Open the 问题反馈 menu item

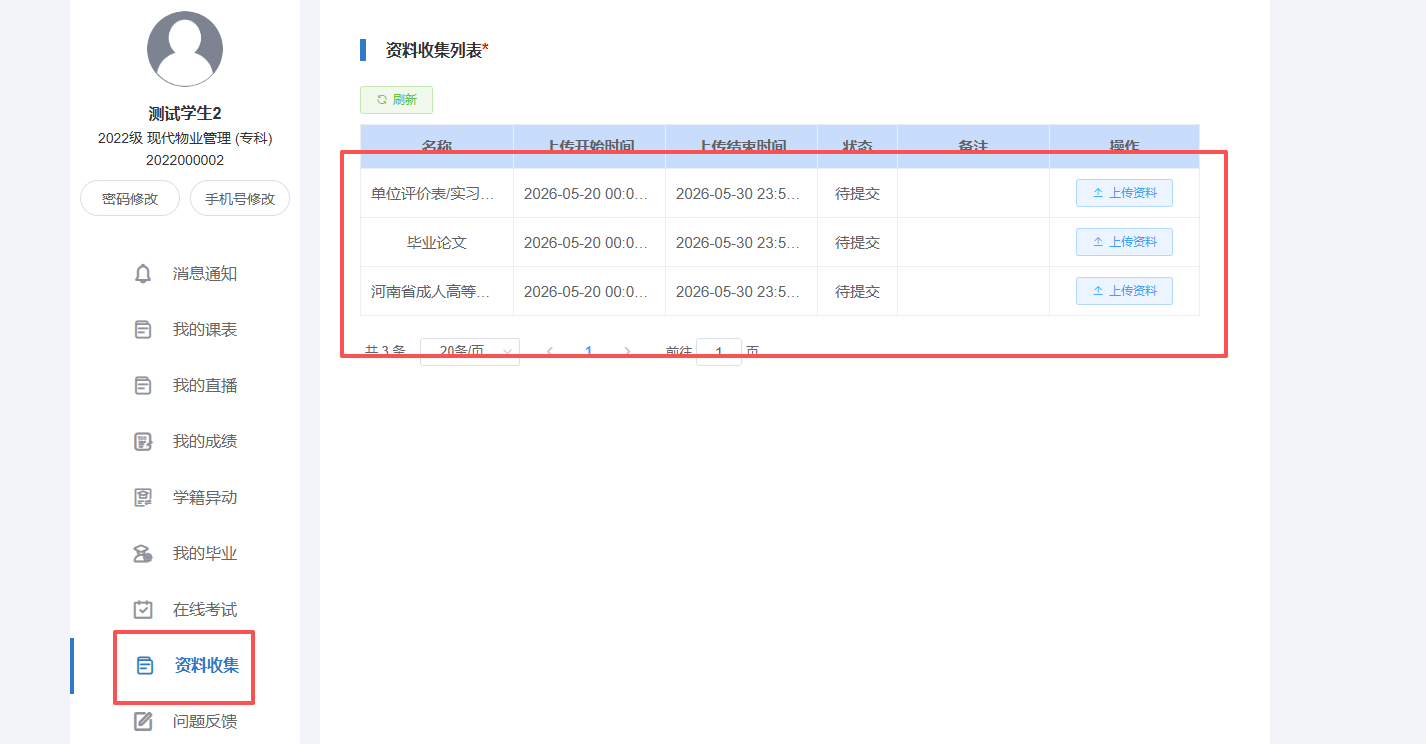[204, 721]
